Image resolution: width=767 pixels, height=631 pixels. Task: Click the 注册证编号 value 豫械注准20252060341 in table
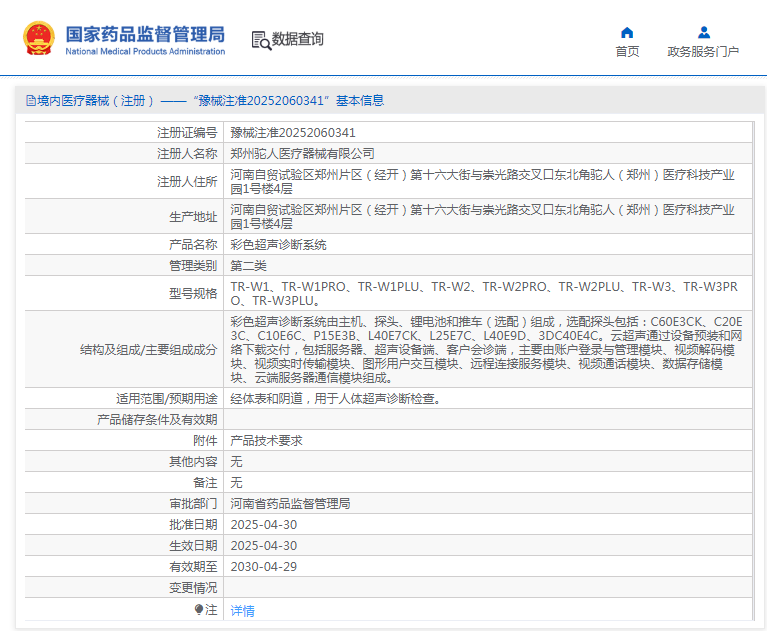[x=293, y=132]
